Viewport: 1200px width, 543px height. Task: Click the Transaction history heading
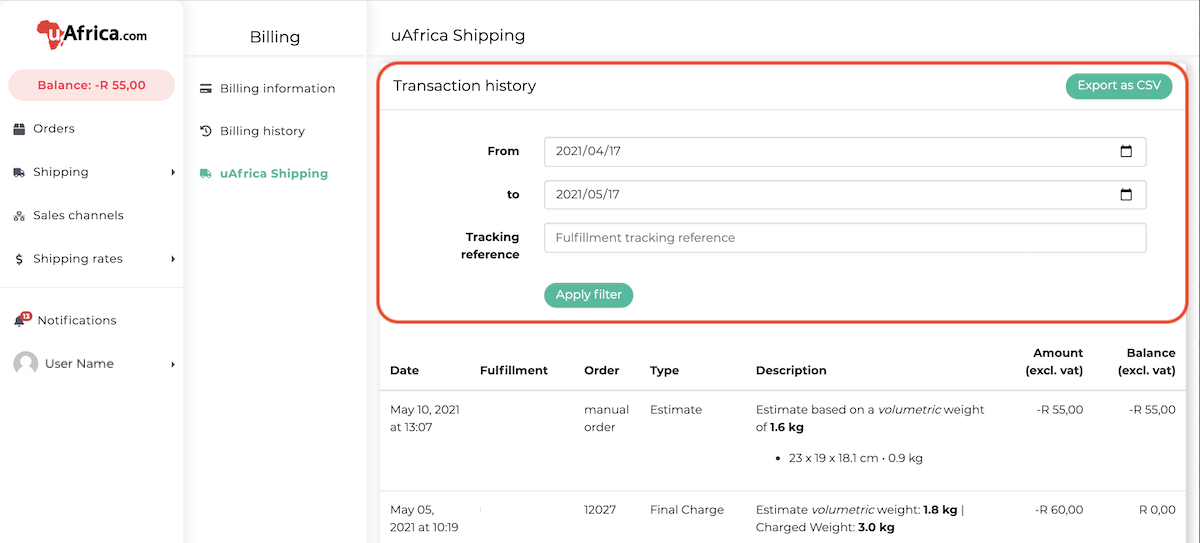pos(465,86)
